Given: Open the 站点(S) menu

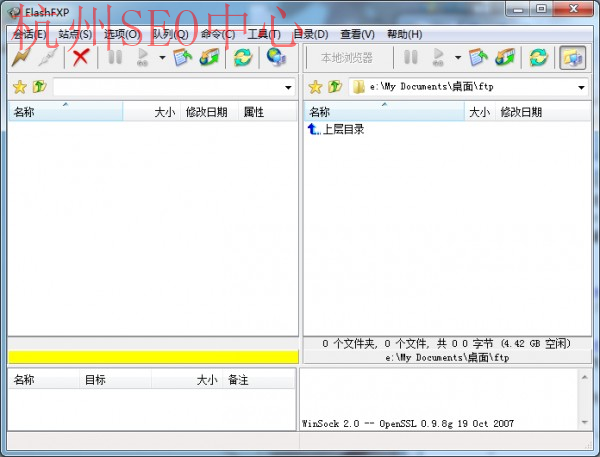Looking at the screenshot, I should click(x=75, y=34).
